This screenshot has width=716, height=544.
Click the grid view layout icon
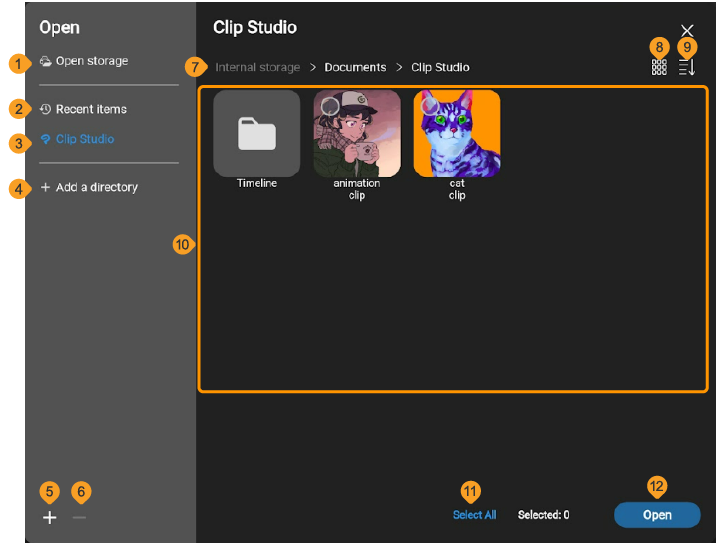point(659,67)
